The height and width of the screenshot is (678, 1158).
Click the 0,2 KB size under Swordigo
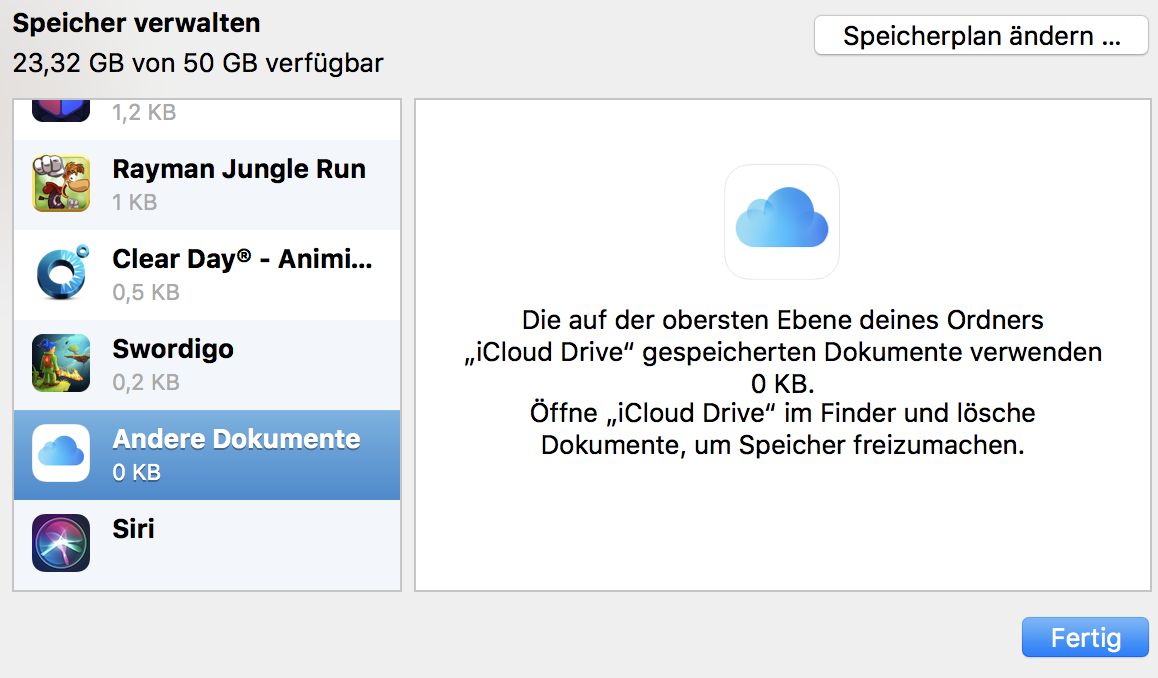[146, 383]
